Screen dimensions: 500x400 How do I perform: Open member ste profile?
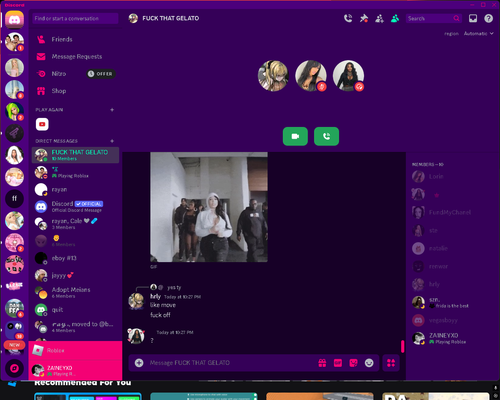click(452, 230)
